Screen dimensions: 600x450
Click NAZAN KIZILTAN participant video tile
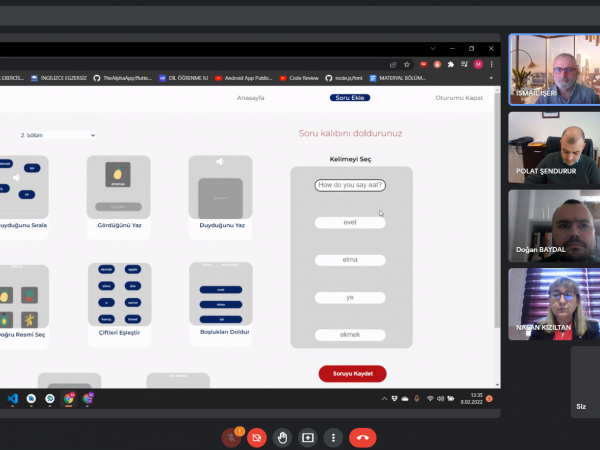click(554, 304)
